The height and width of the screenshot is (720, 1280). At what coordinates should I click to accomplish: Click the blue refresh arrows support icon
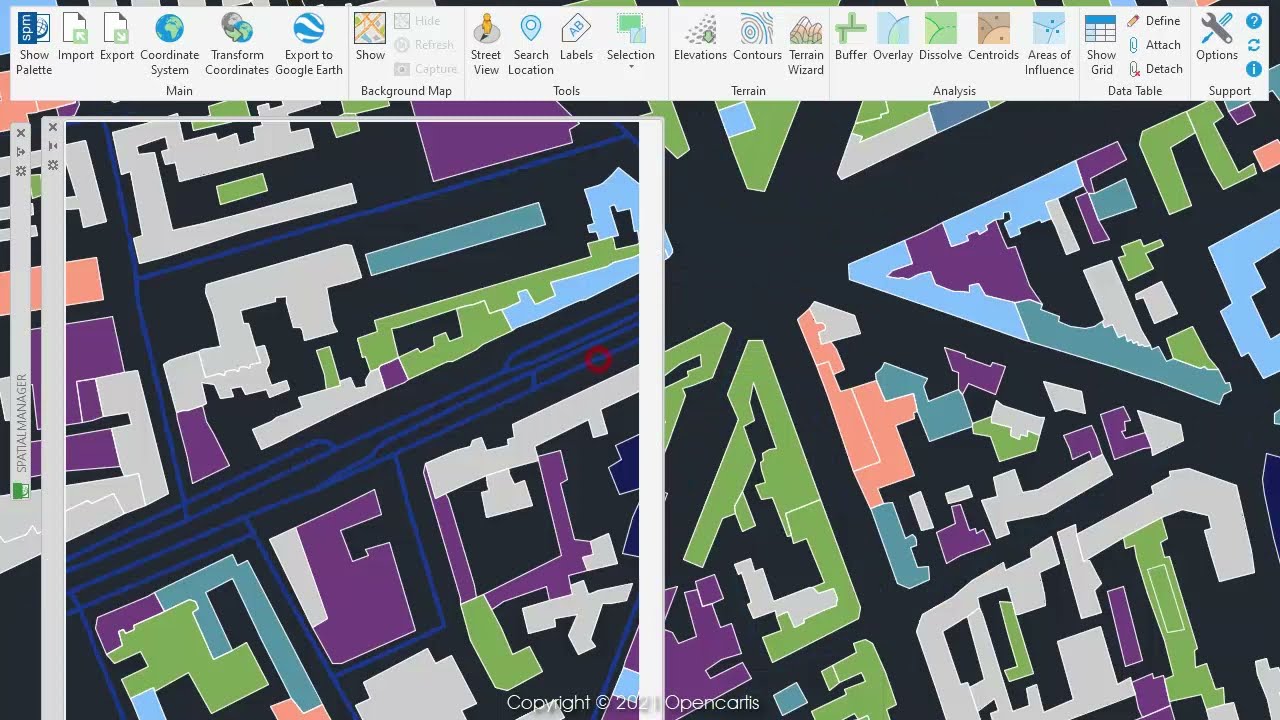coord(1254,45)
